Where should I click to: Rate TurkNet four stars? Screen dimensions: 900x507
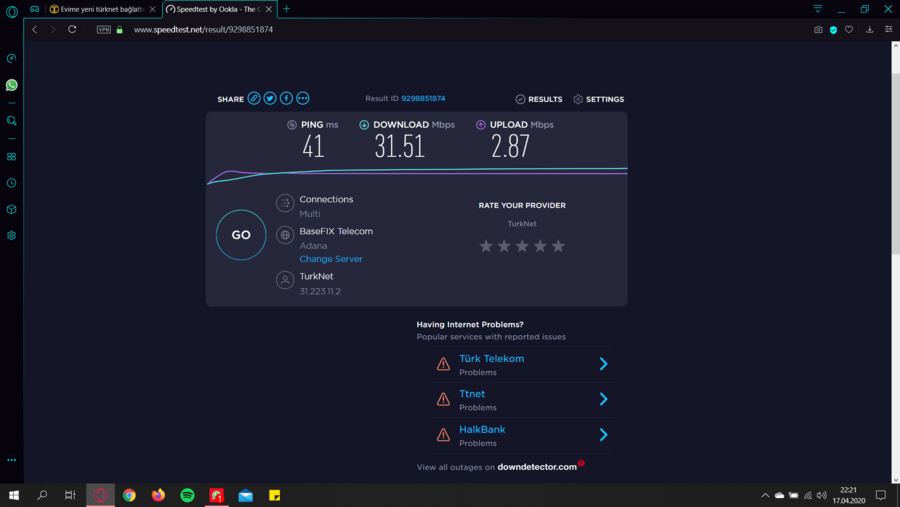[540, 246]
